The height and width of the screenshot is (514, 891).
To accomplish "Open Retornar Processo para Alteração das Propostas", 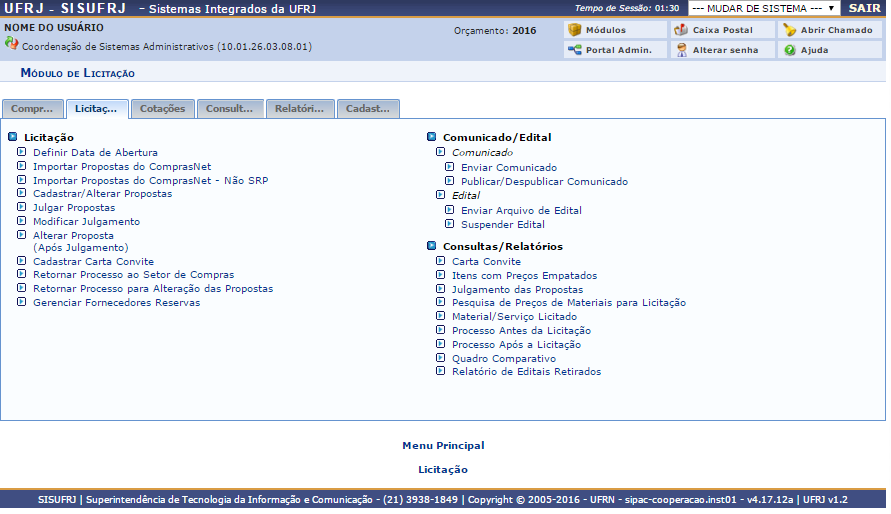I will [x=153, y=289].
